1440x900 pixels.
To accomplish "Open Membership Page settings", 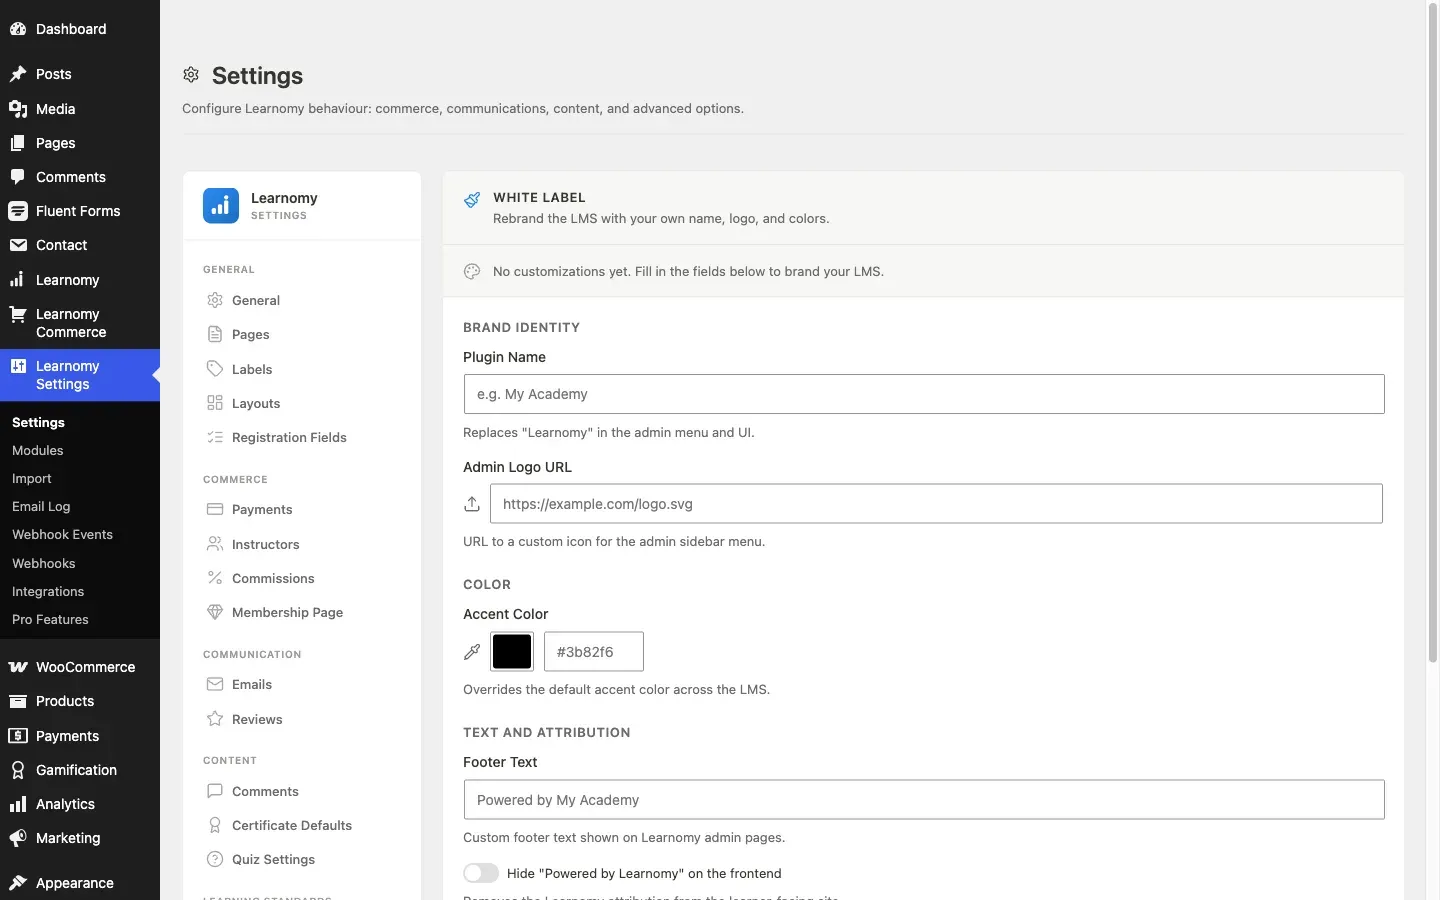I will point(302,612).
